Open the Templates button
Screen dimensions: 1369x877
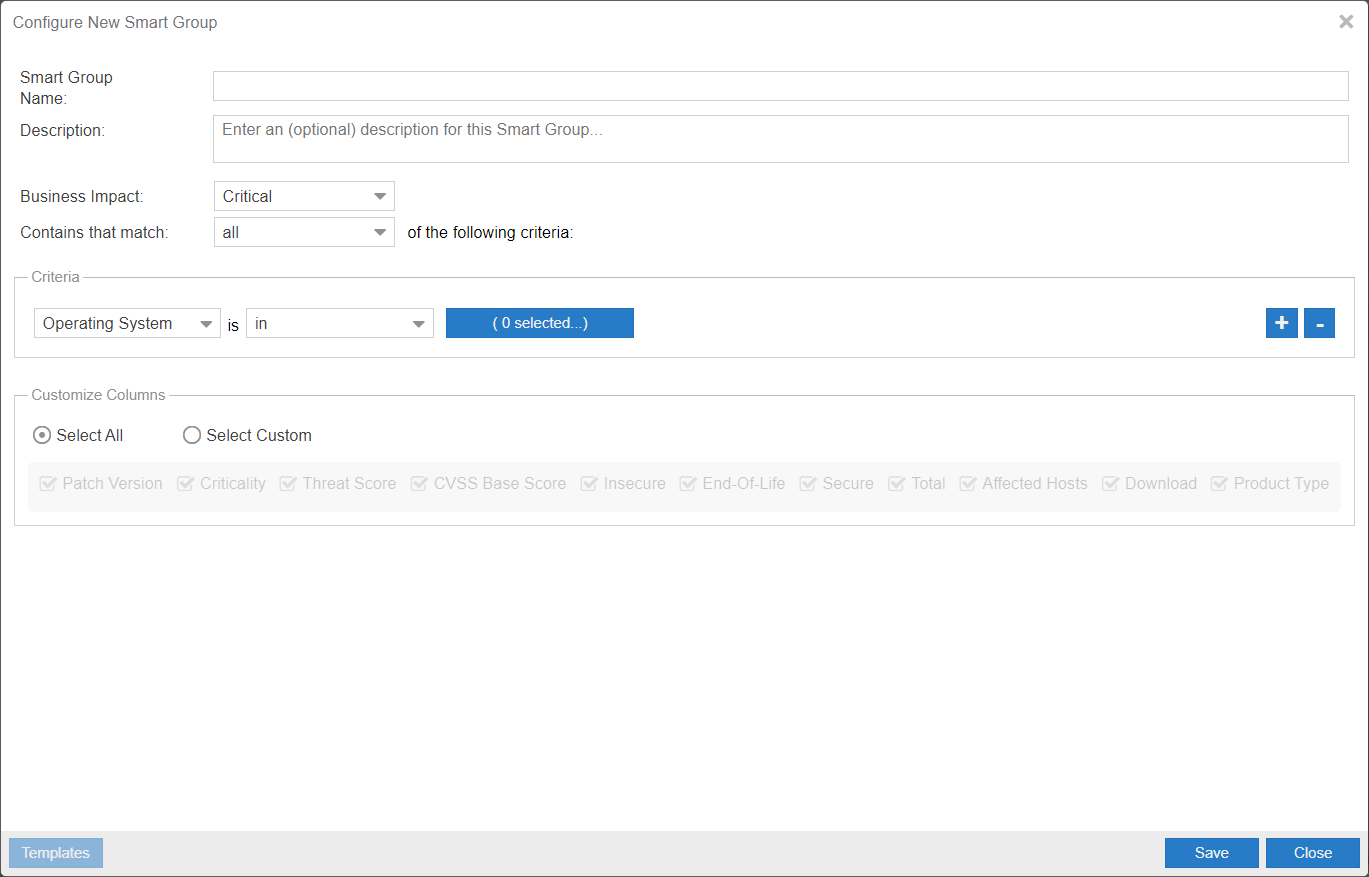coord(56,853)
